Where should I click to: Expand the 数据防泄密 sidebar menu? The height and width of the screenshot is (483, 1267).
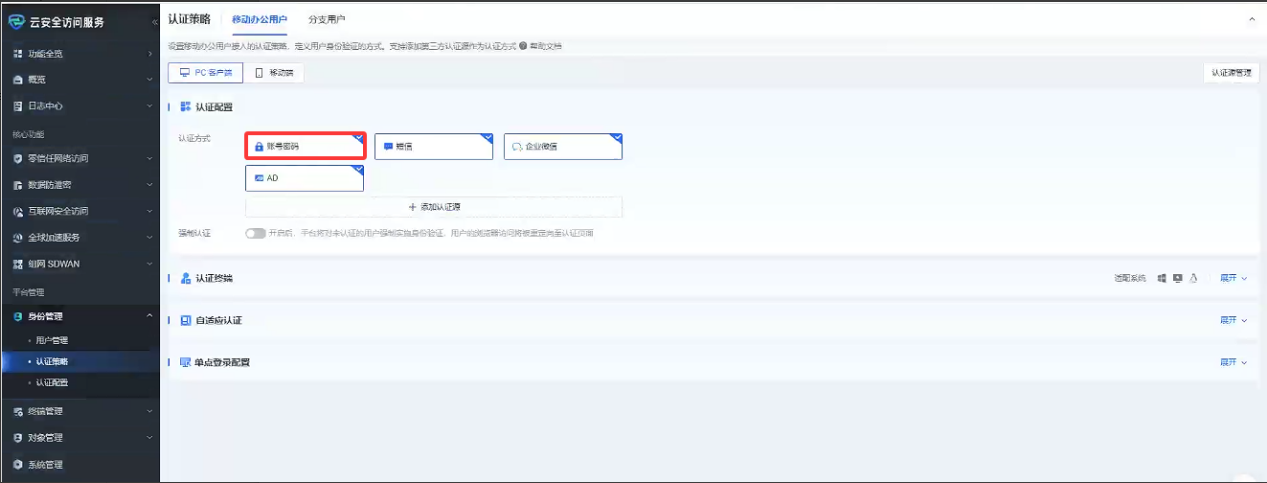(149, 185)
